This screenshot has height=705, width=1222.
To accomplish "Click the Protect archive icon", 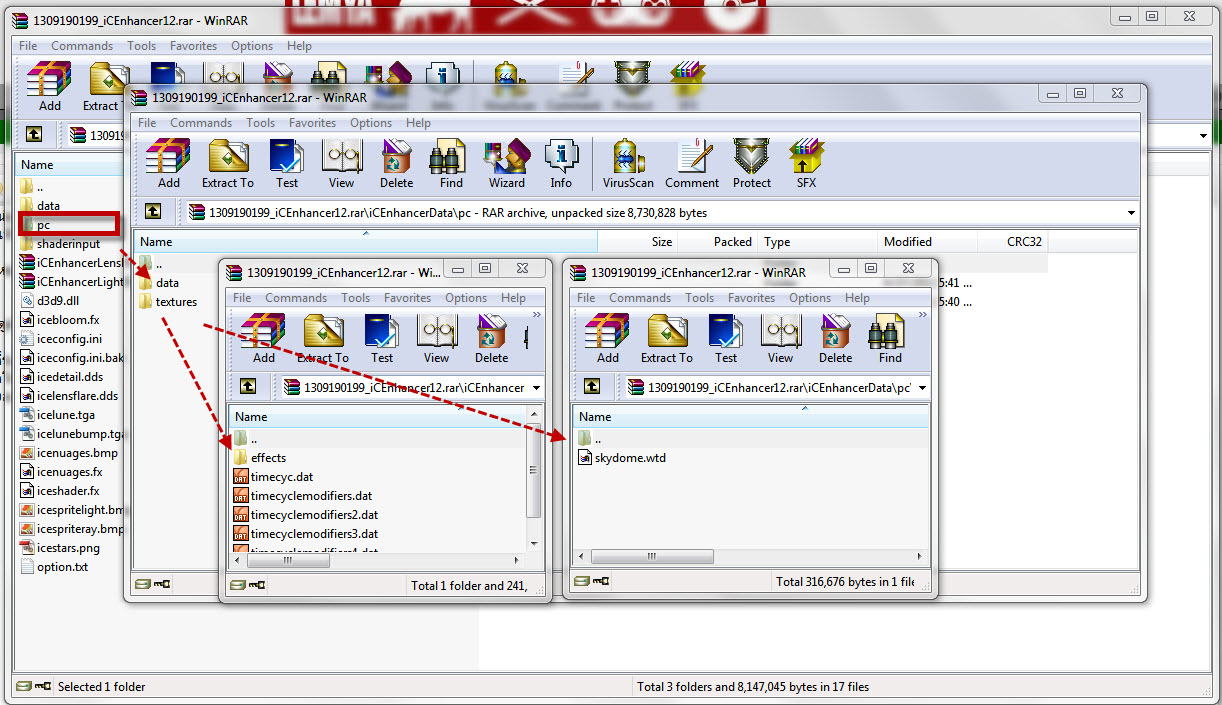I will (752, 163).
